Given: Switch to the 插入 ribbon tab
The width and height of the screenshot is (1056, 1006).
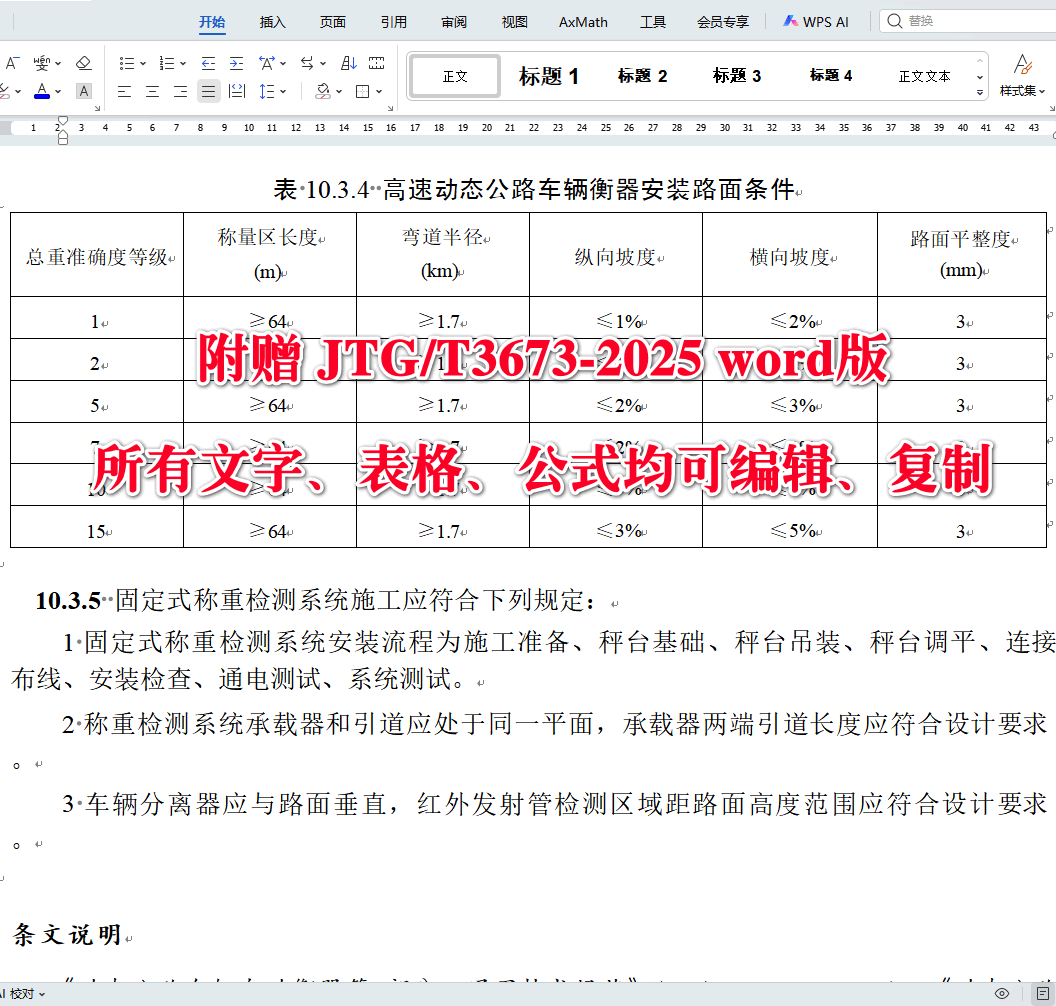Looking at the screenshot, I should (272, 21).
